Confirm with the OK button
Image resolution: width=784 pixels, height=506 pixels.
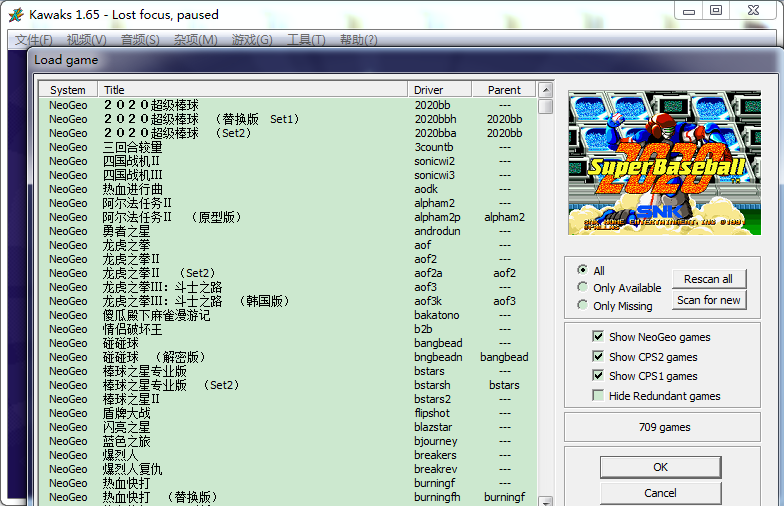coord(660,467)
